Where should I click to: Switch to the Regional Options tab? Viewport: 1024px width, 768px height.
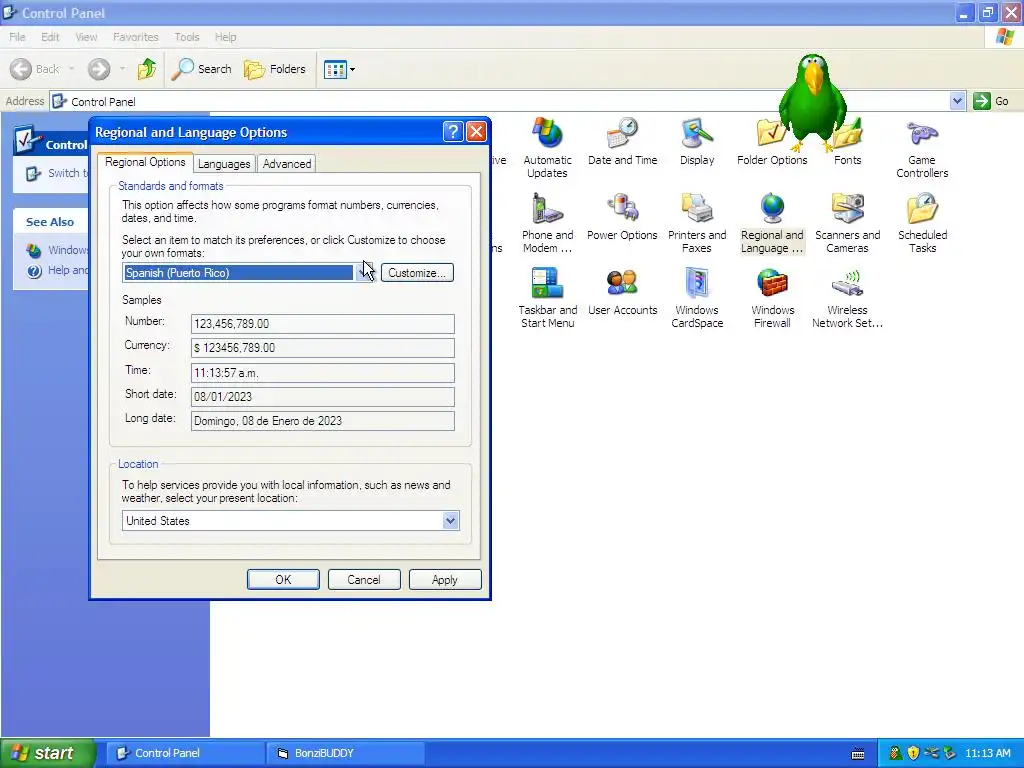[145, 162]
